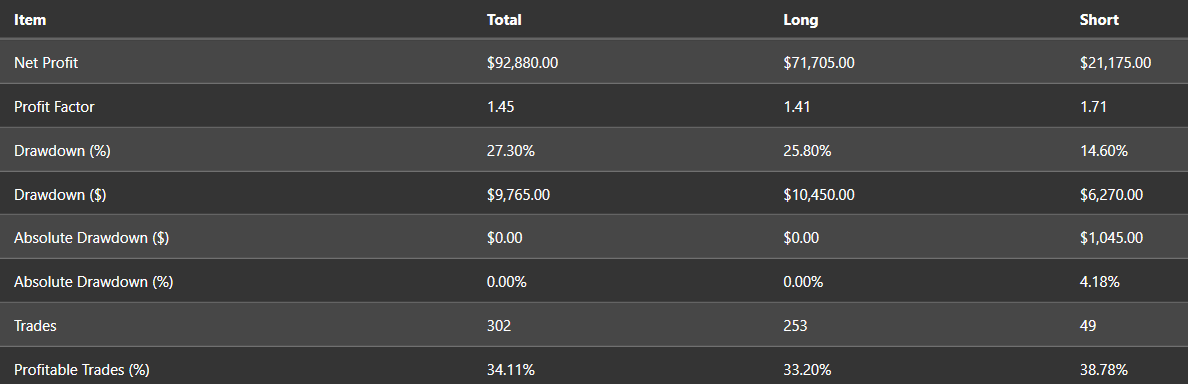Click total drawdown percent 27.30%
The height and width of the screenshot is (384, 1188).
(x=511, y=151)
